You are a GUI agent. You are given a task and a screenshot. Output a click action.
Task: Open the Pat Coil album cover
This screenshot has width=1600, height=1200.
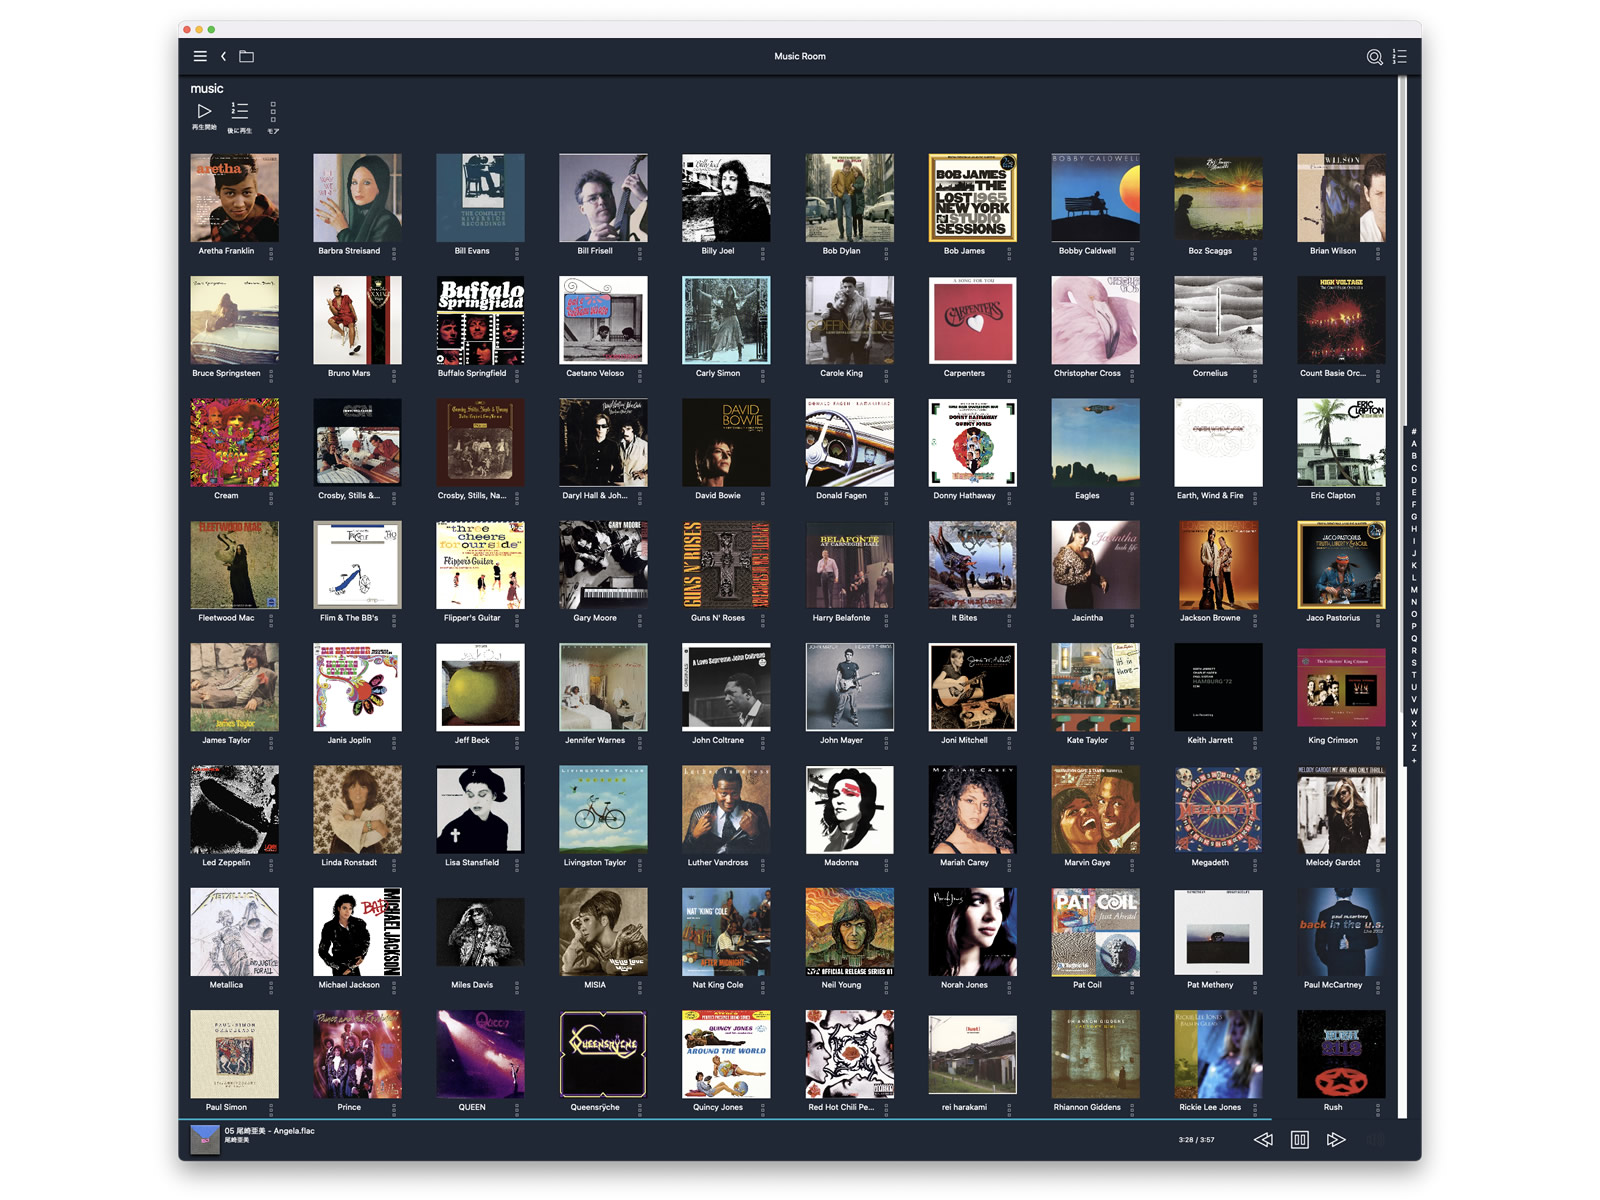coord(1095,932)
